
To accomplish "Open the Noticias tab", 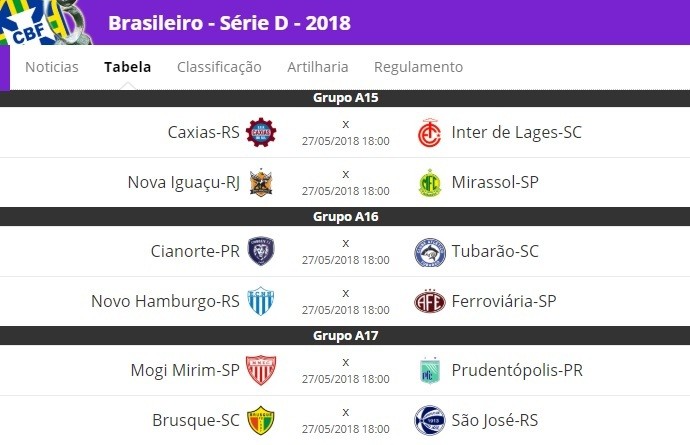I will pos(52,67).
